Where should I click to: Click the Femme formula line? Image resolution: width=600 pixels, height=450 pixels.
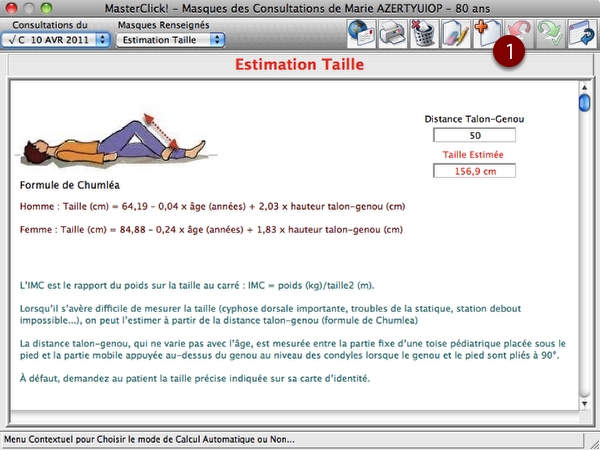click(211, 230)
